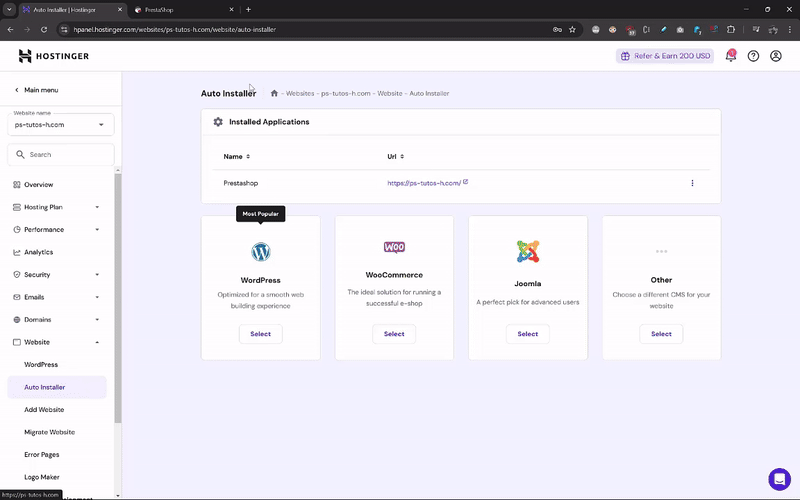Open the Website name dropdown
This screenshot has height=500, width=800.
(61, 124)
